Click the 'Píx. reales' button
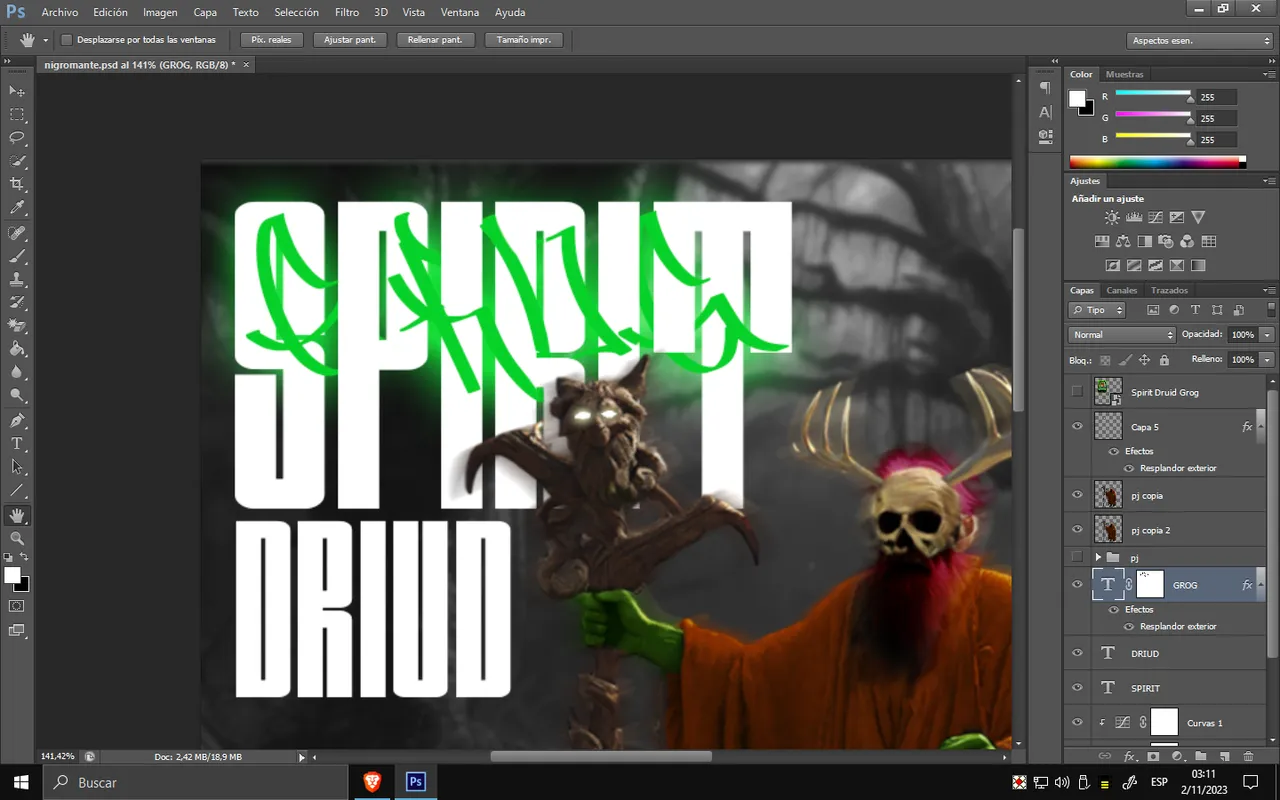The image size is (1280, 800). coord(271,40)
